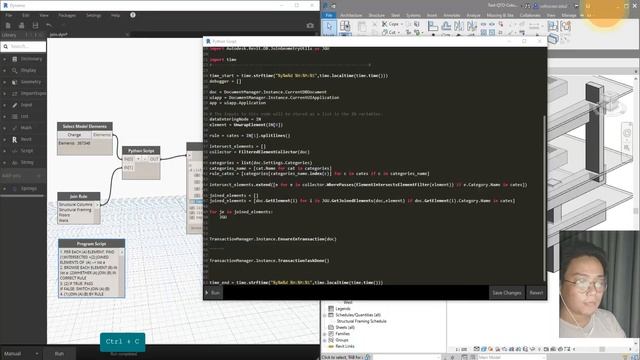The height and width of the screenshot is (360, 640).
Task: Click the Python Script node title
Action: point(141,151)
